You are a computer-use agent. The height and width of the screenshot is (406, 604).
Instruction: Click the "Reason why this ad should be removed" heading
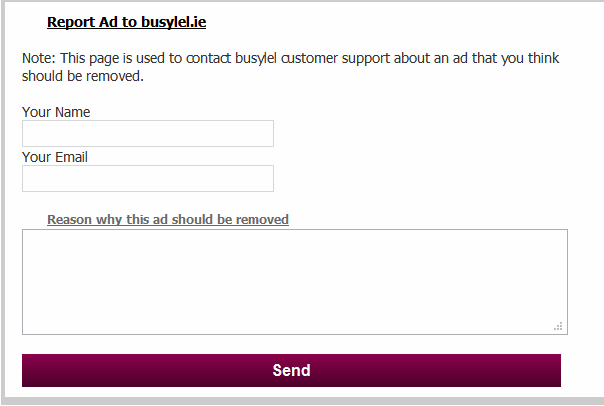click(x=168, y=220)
